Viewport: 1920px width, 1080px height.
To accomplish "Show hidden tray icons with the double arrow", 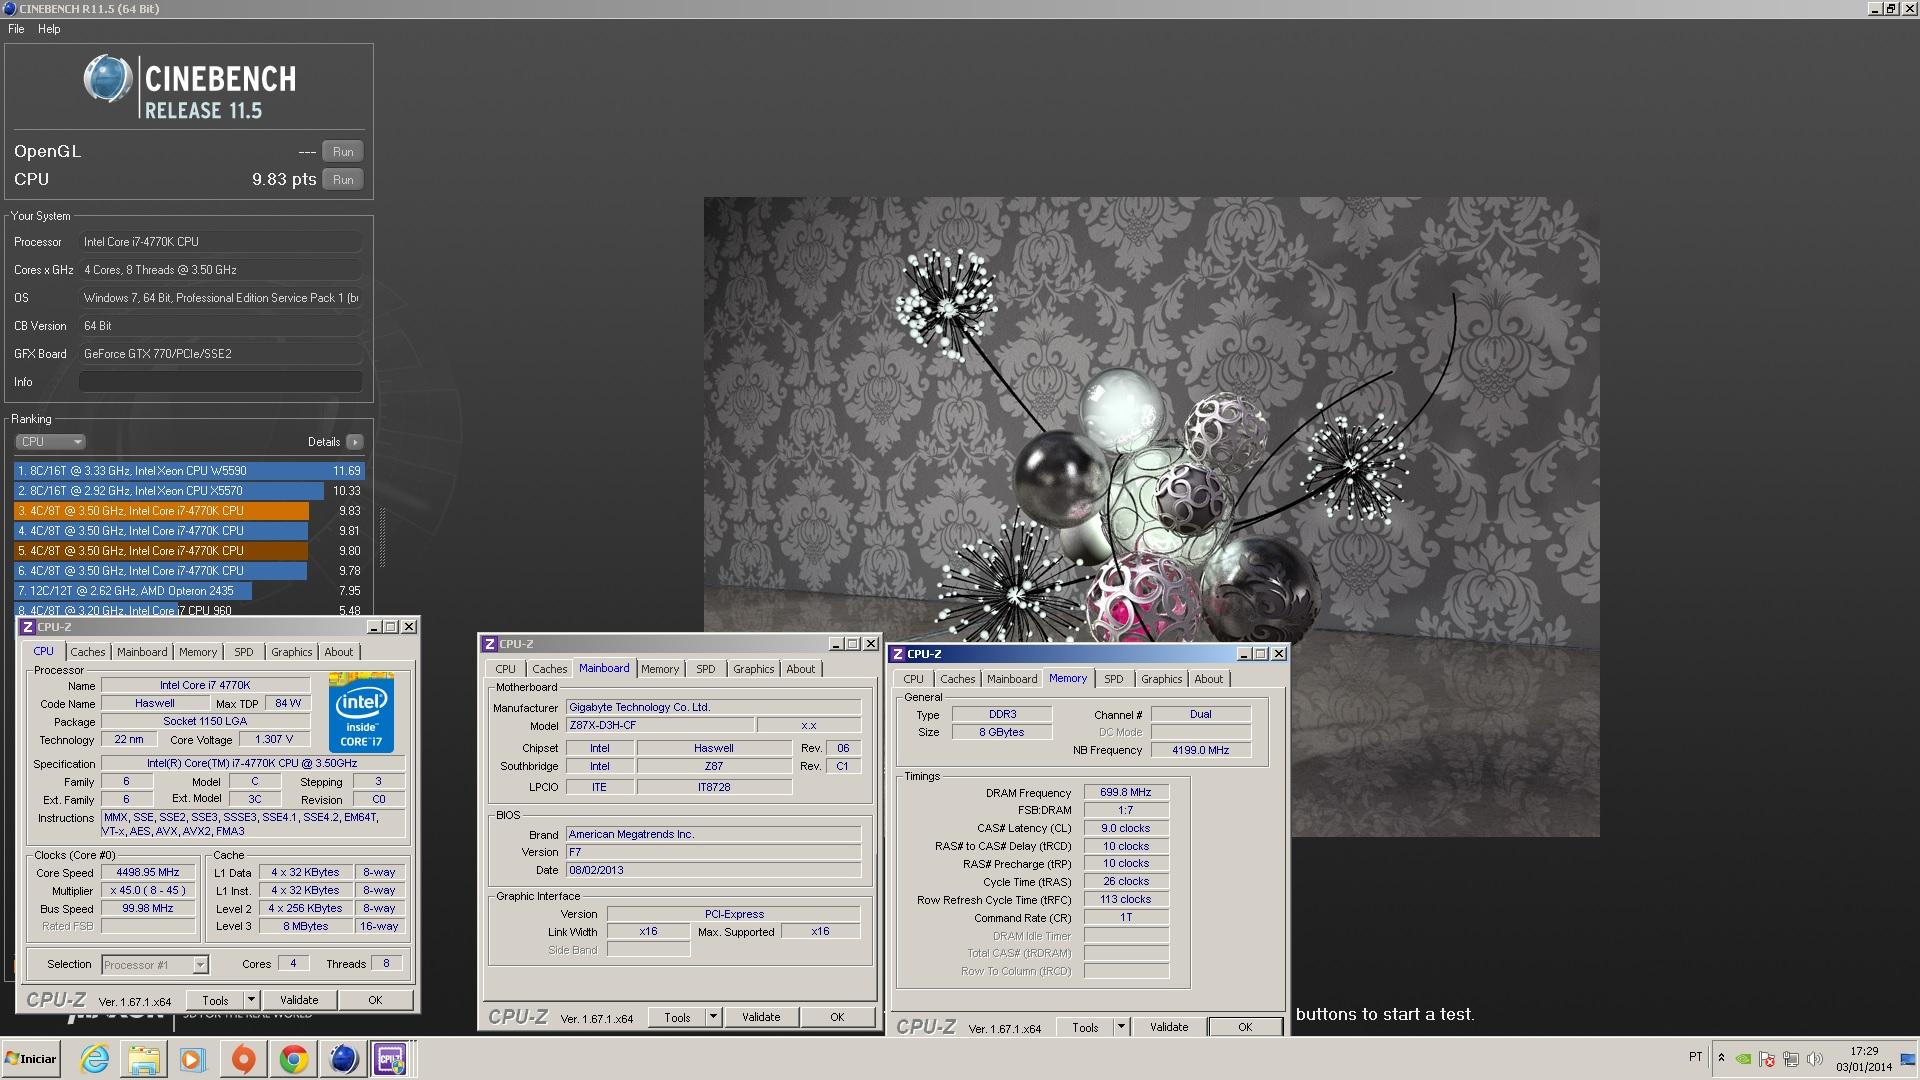I will (x=1721, y=1058).
